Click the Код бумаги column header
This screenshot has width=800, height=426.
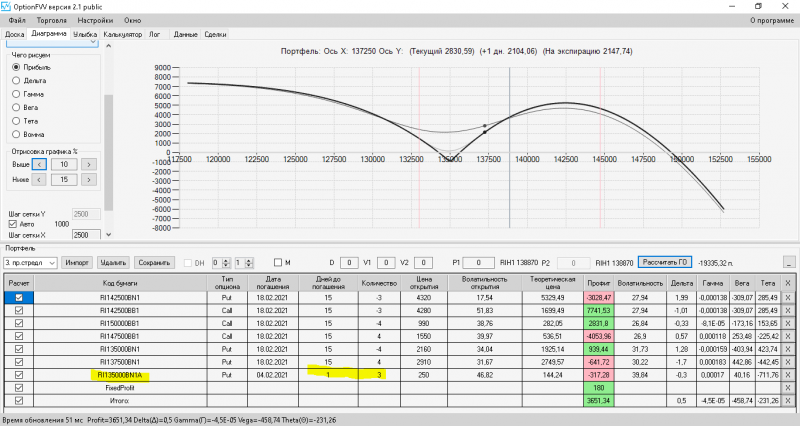tap(120, 283)
